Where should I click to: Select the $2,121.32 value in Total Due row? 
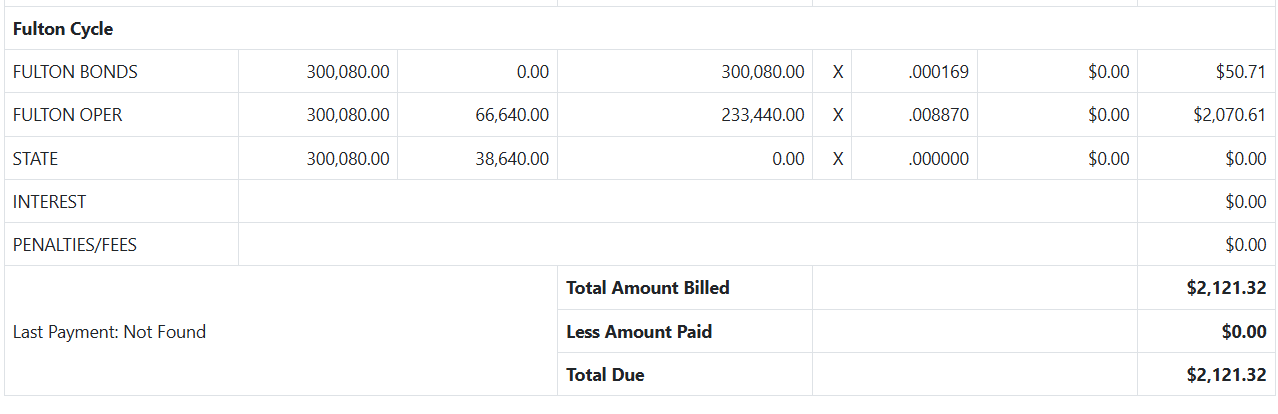click(1226, 375)
